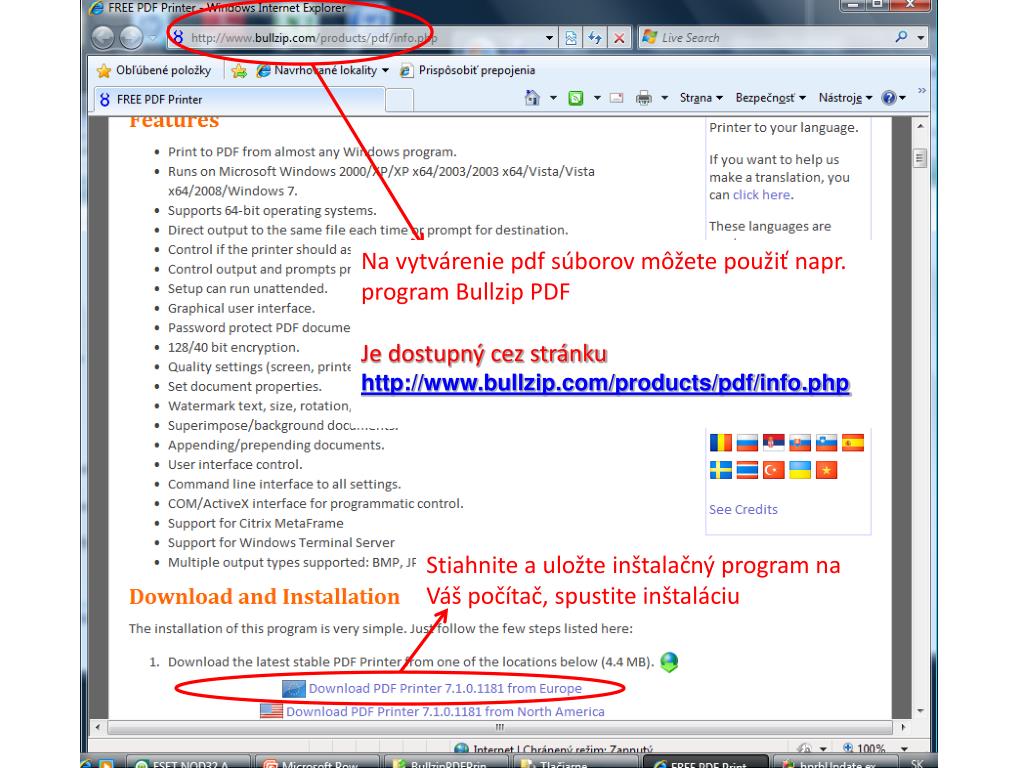Click the vertical scrollbar up arrow
The height and width of the screenshot is (768, 1024).
920,125
